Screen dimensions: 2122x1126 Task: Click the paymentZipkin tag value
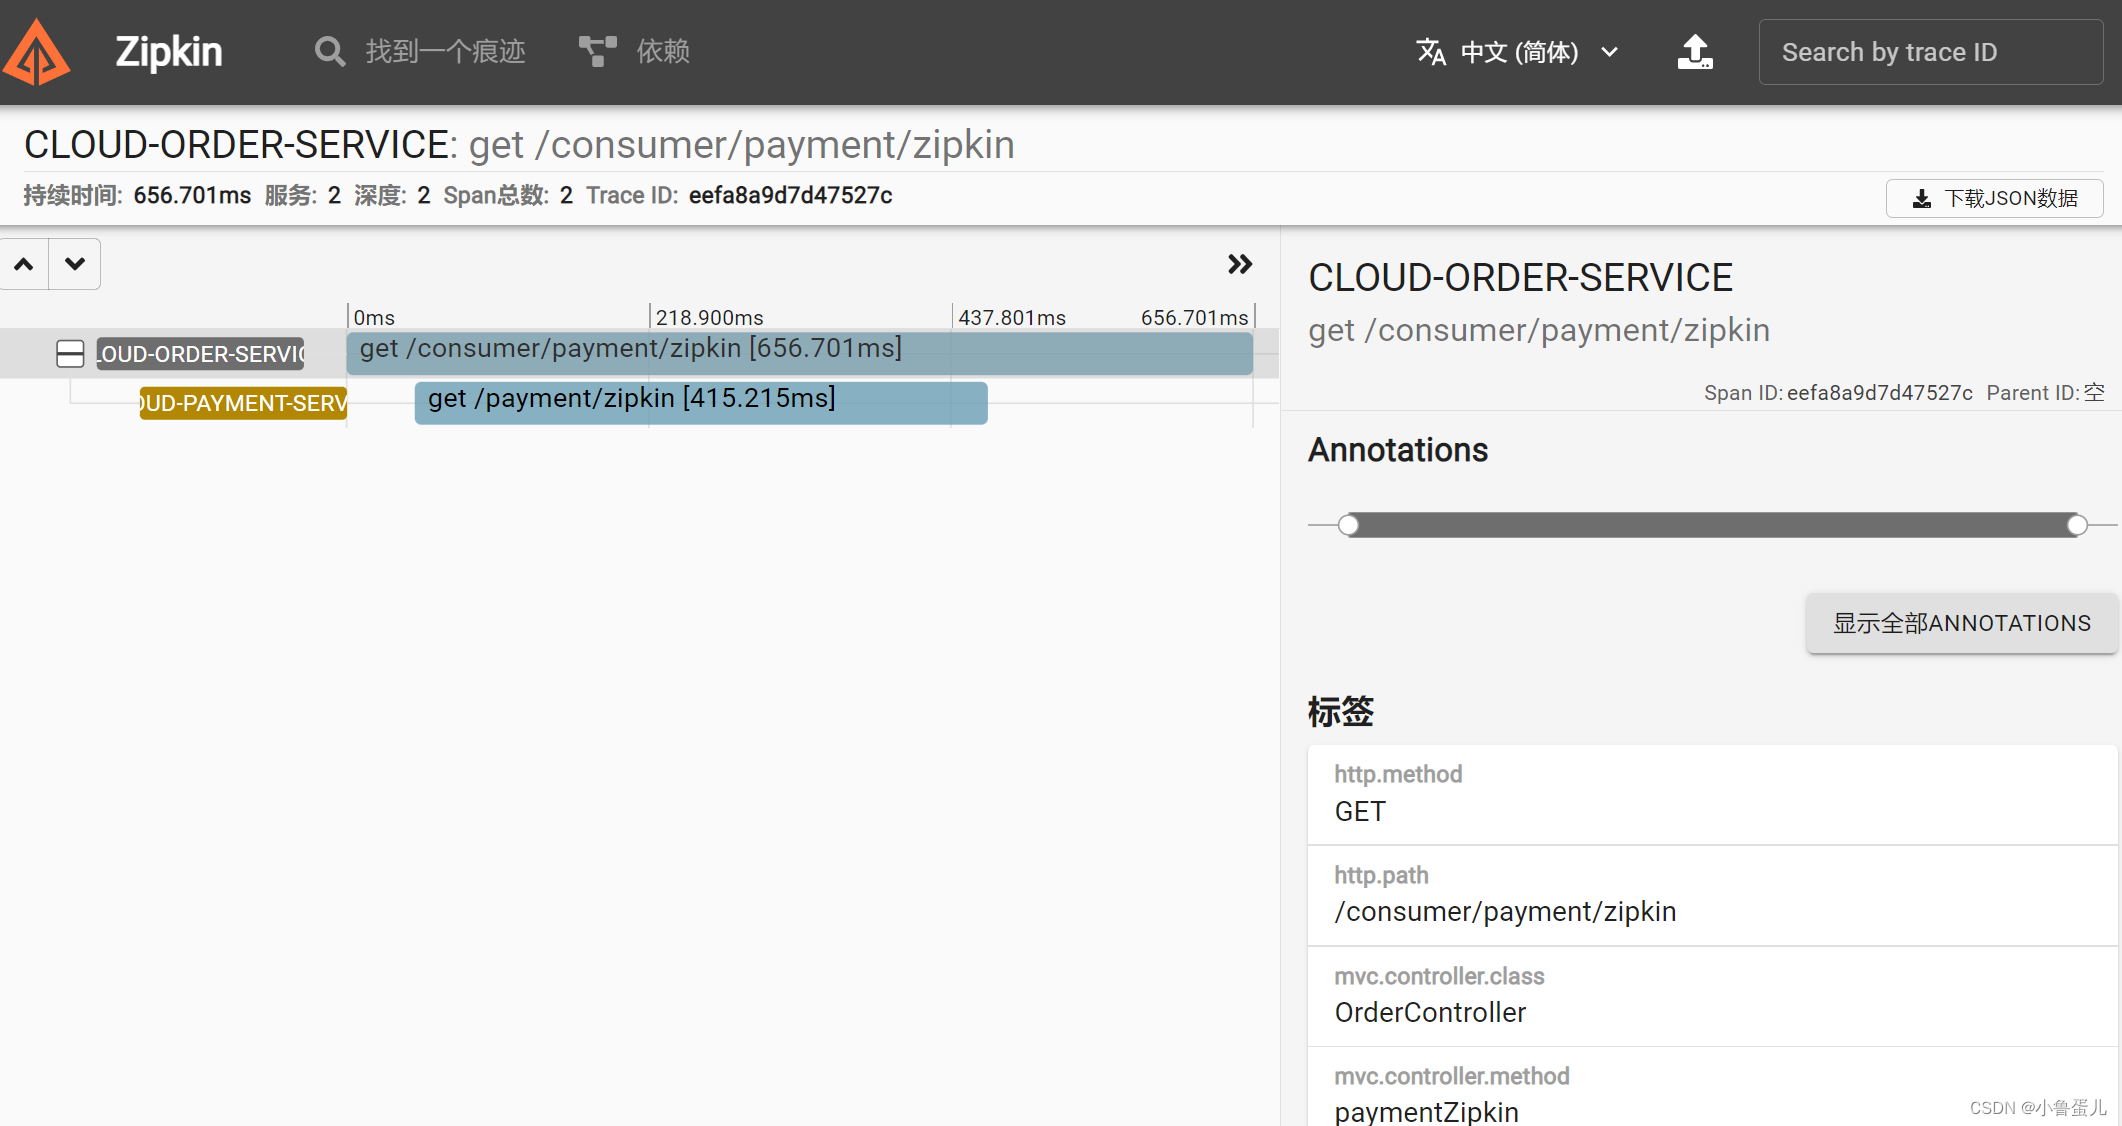(x=1426, y=1112)
